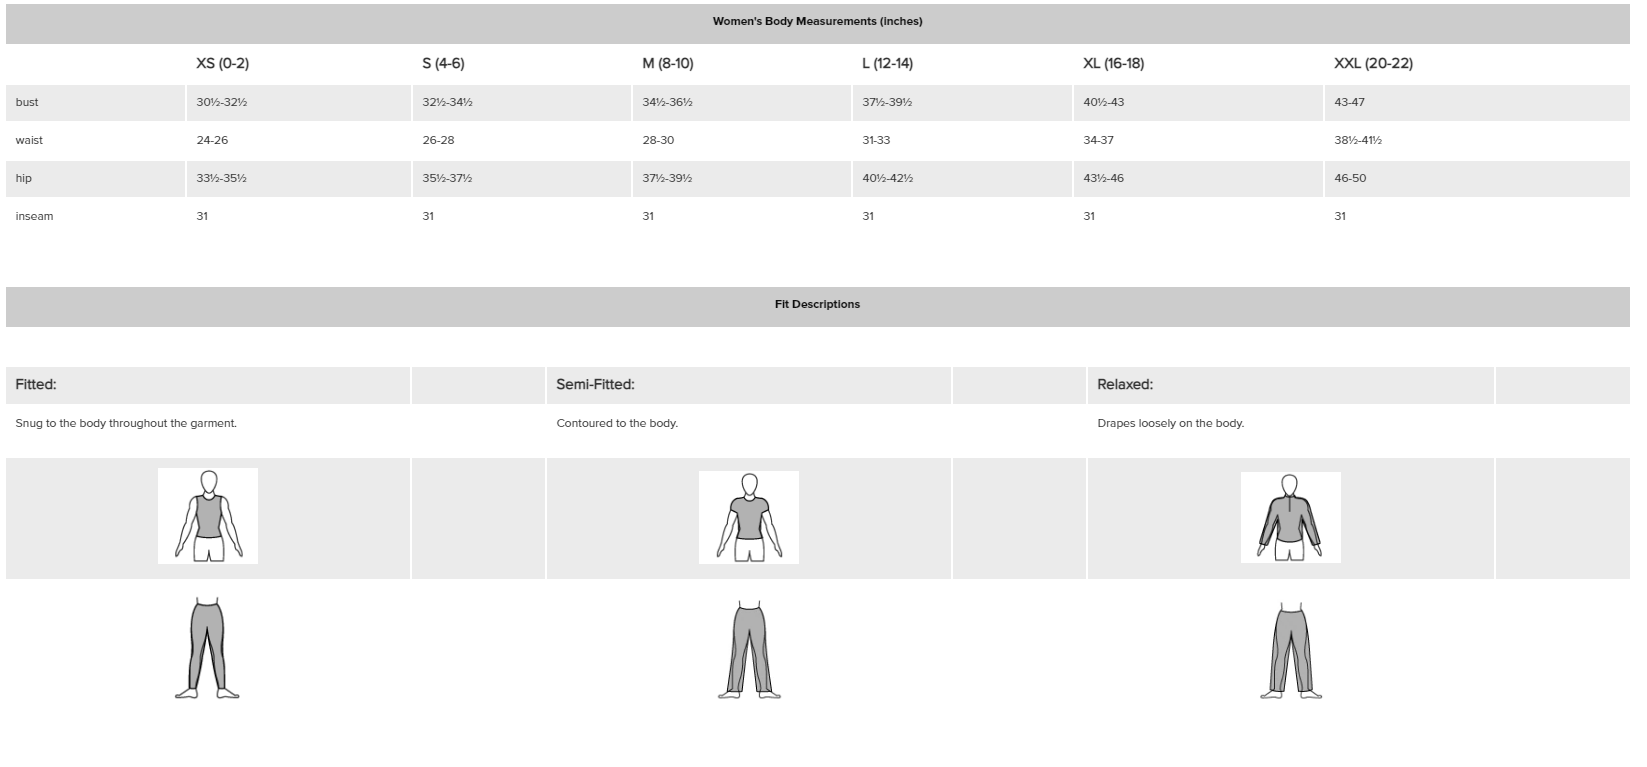
Task: Select waist value 24-26
Action: pos(212,140)
